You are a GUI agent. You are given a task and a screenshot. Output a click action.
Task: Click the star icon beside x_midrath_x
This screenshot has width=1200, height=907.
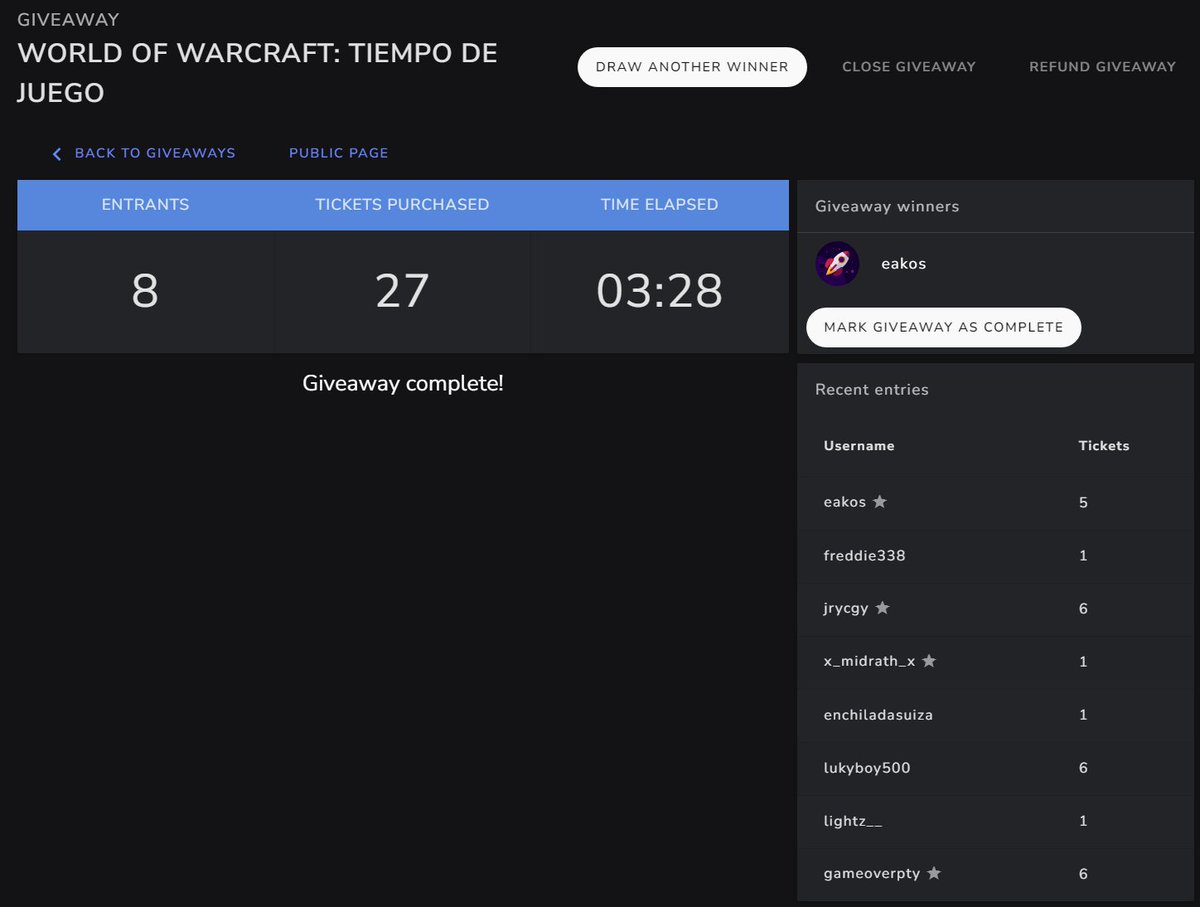click(x=929, y=661)
